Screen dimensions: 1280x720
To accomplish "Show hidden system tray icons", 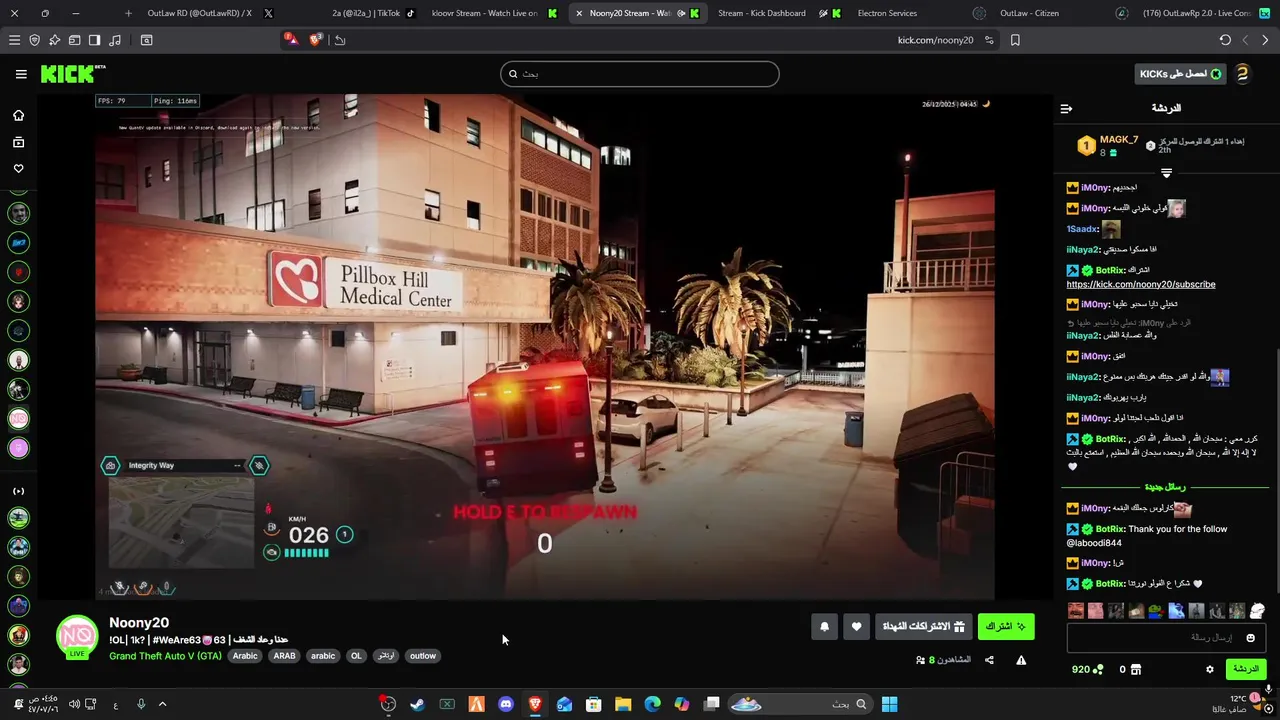I will click(162, 704).
